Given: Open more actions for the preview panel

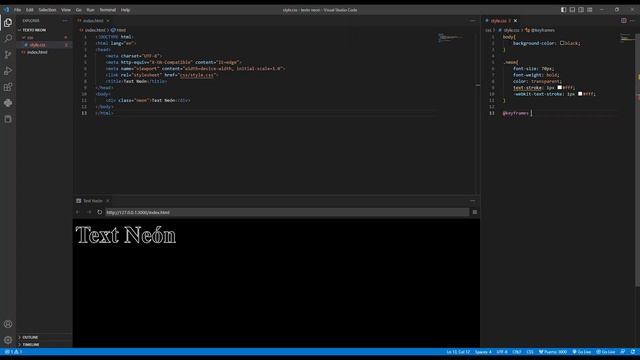Looking at the screenshot, I should point(473,201).
